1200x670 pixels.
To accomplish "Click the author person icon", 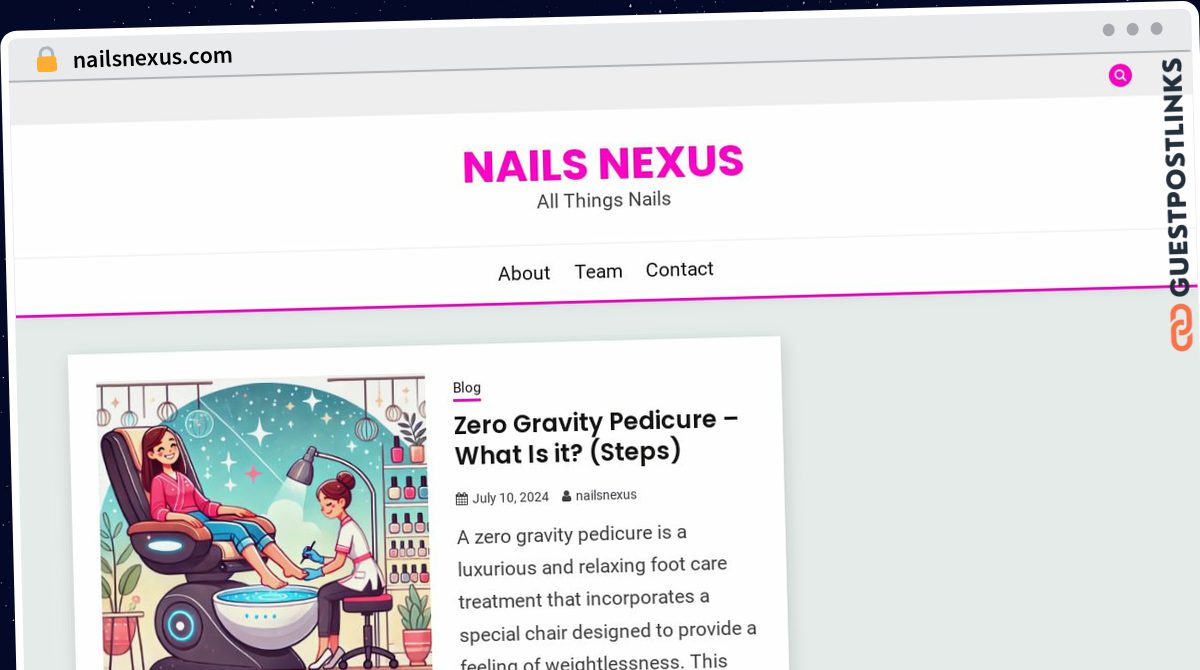I will [567, 496].
